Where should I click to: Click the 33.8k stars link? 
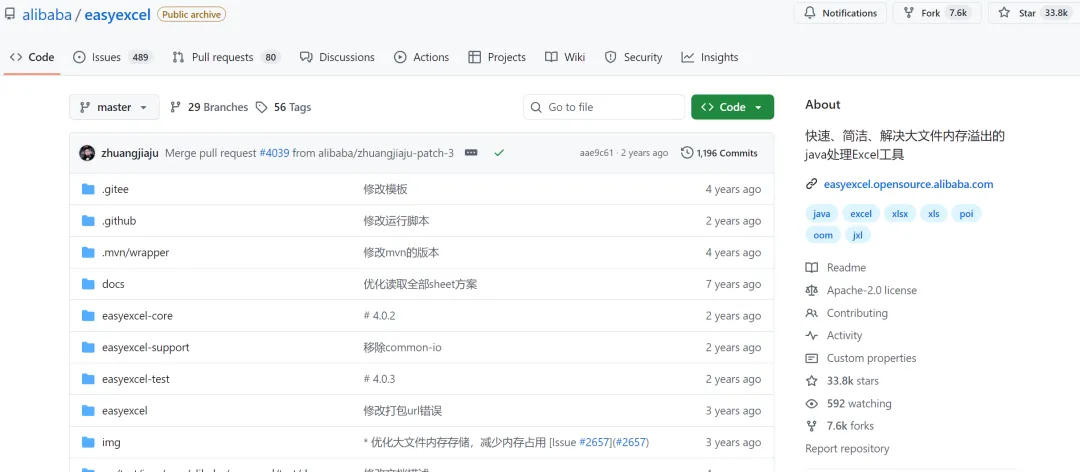tap(853, 381)
